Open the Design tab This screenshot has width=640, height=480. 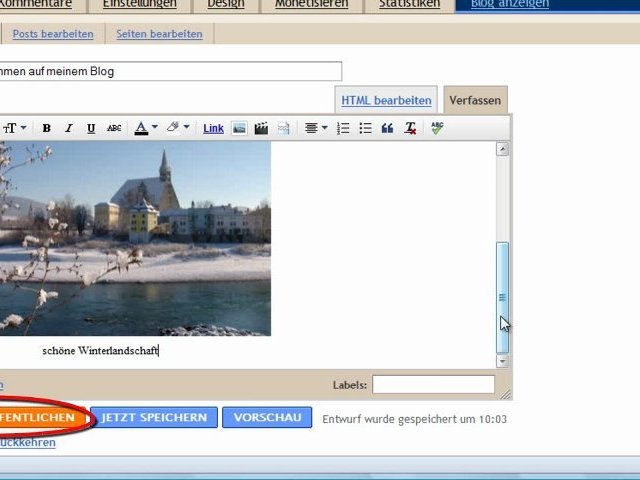coord(226,4)
